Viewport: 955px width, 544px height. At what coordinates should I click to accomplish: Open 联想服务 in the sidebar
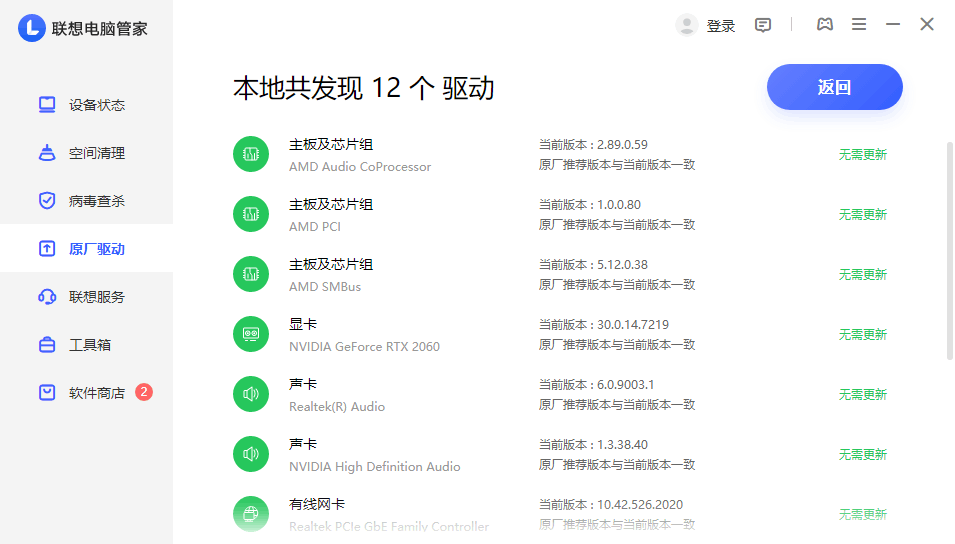click(86, 297)
